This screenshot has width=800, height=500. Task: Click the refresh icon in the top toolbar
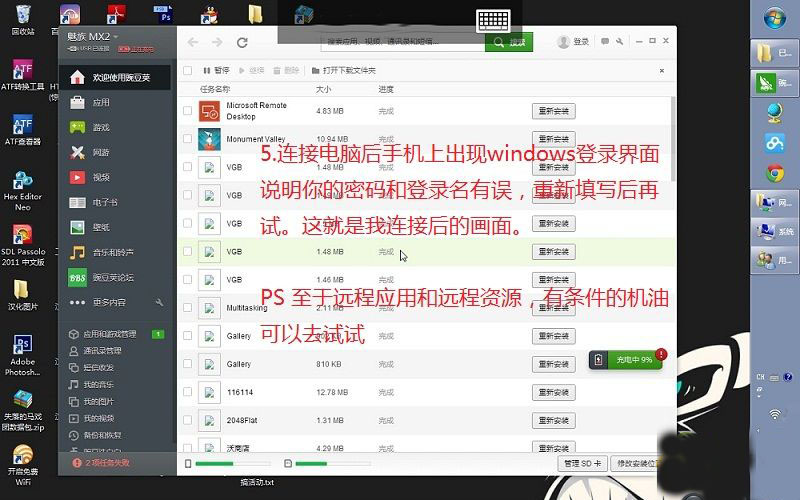tap(242, 42)
